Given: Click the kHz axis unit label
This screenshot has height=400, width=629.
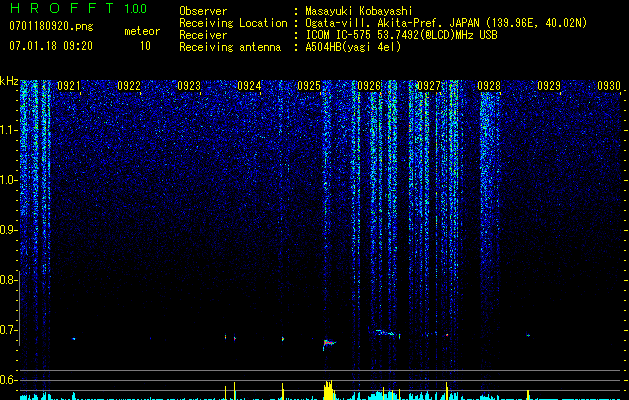Looking at the screenshot, I should (x=9, y=81).
